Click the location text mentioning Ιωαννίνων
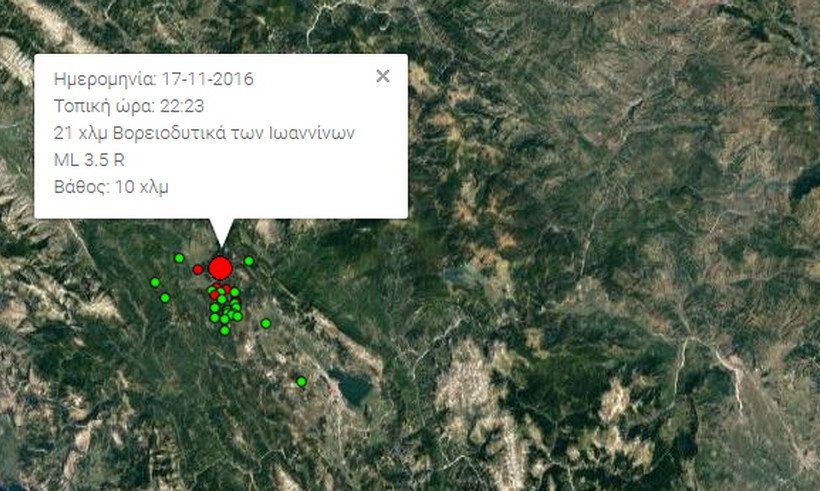Screen dimensions: 820x491 204,133
